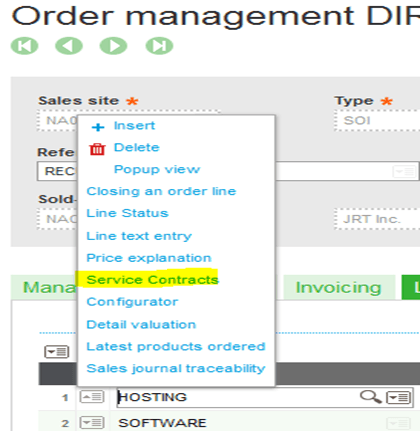Choose Insert from the context menu
Screen dimensions: 420x431
click(134, 126)
